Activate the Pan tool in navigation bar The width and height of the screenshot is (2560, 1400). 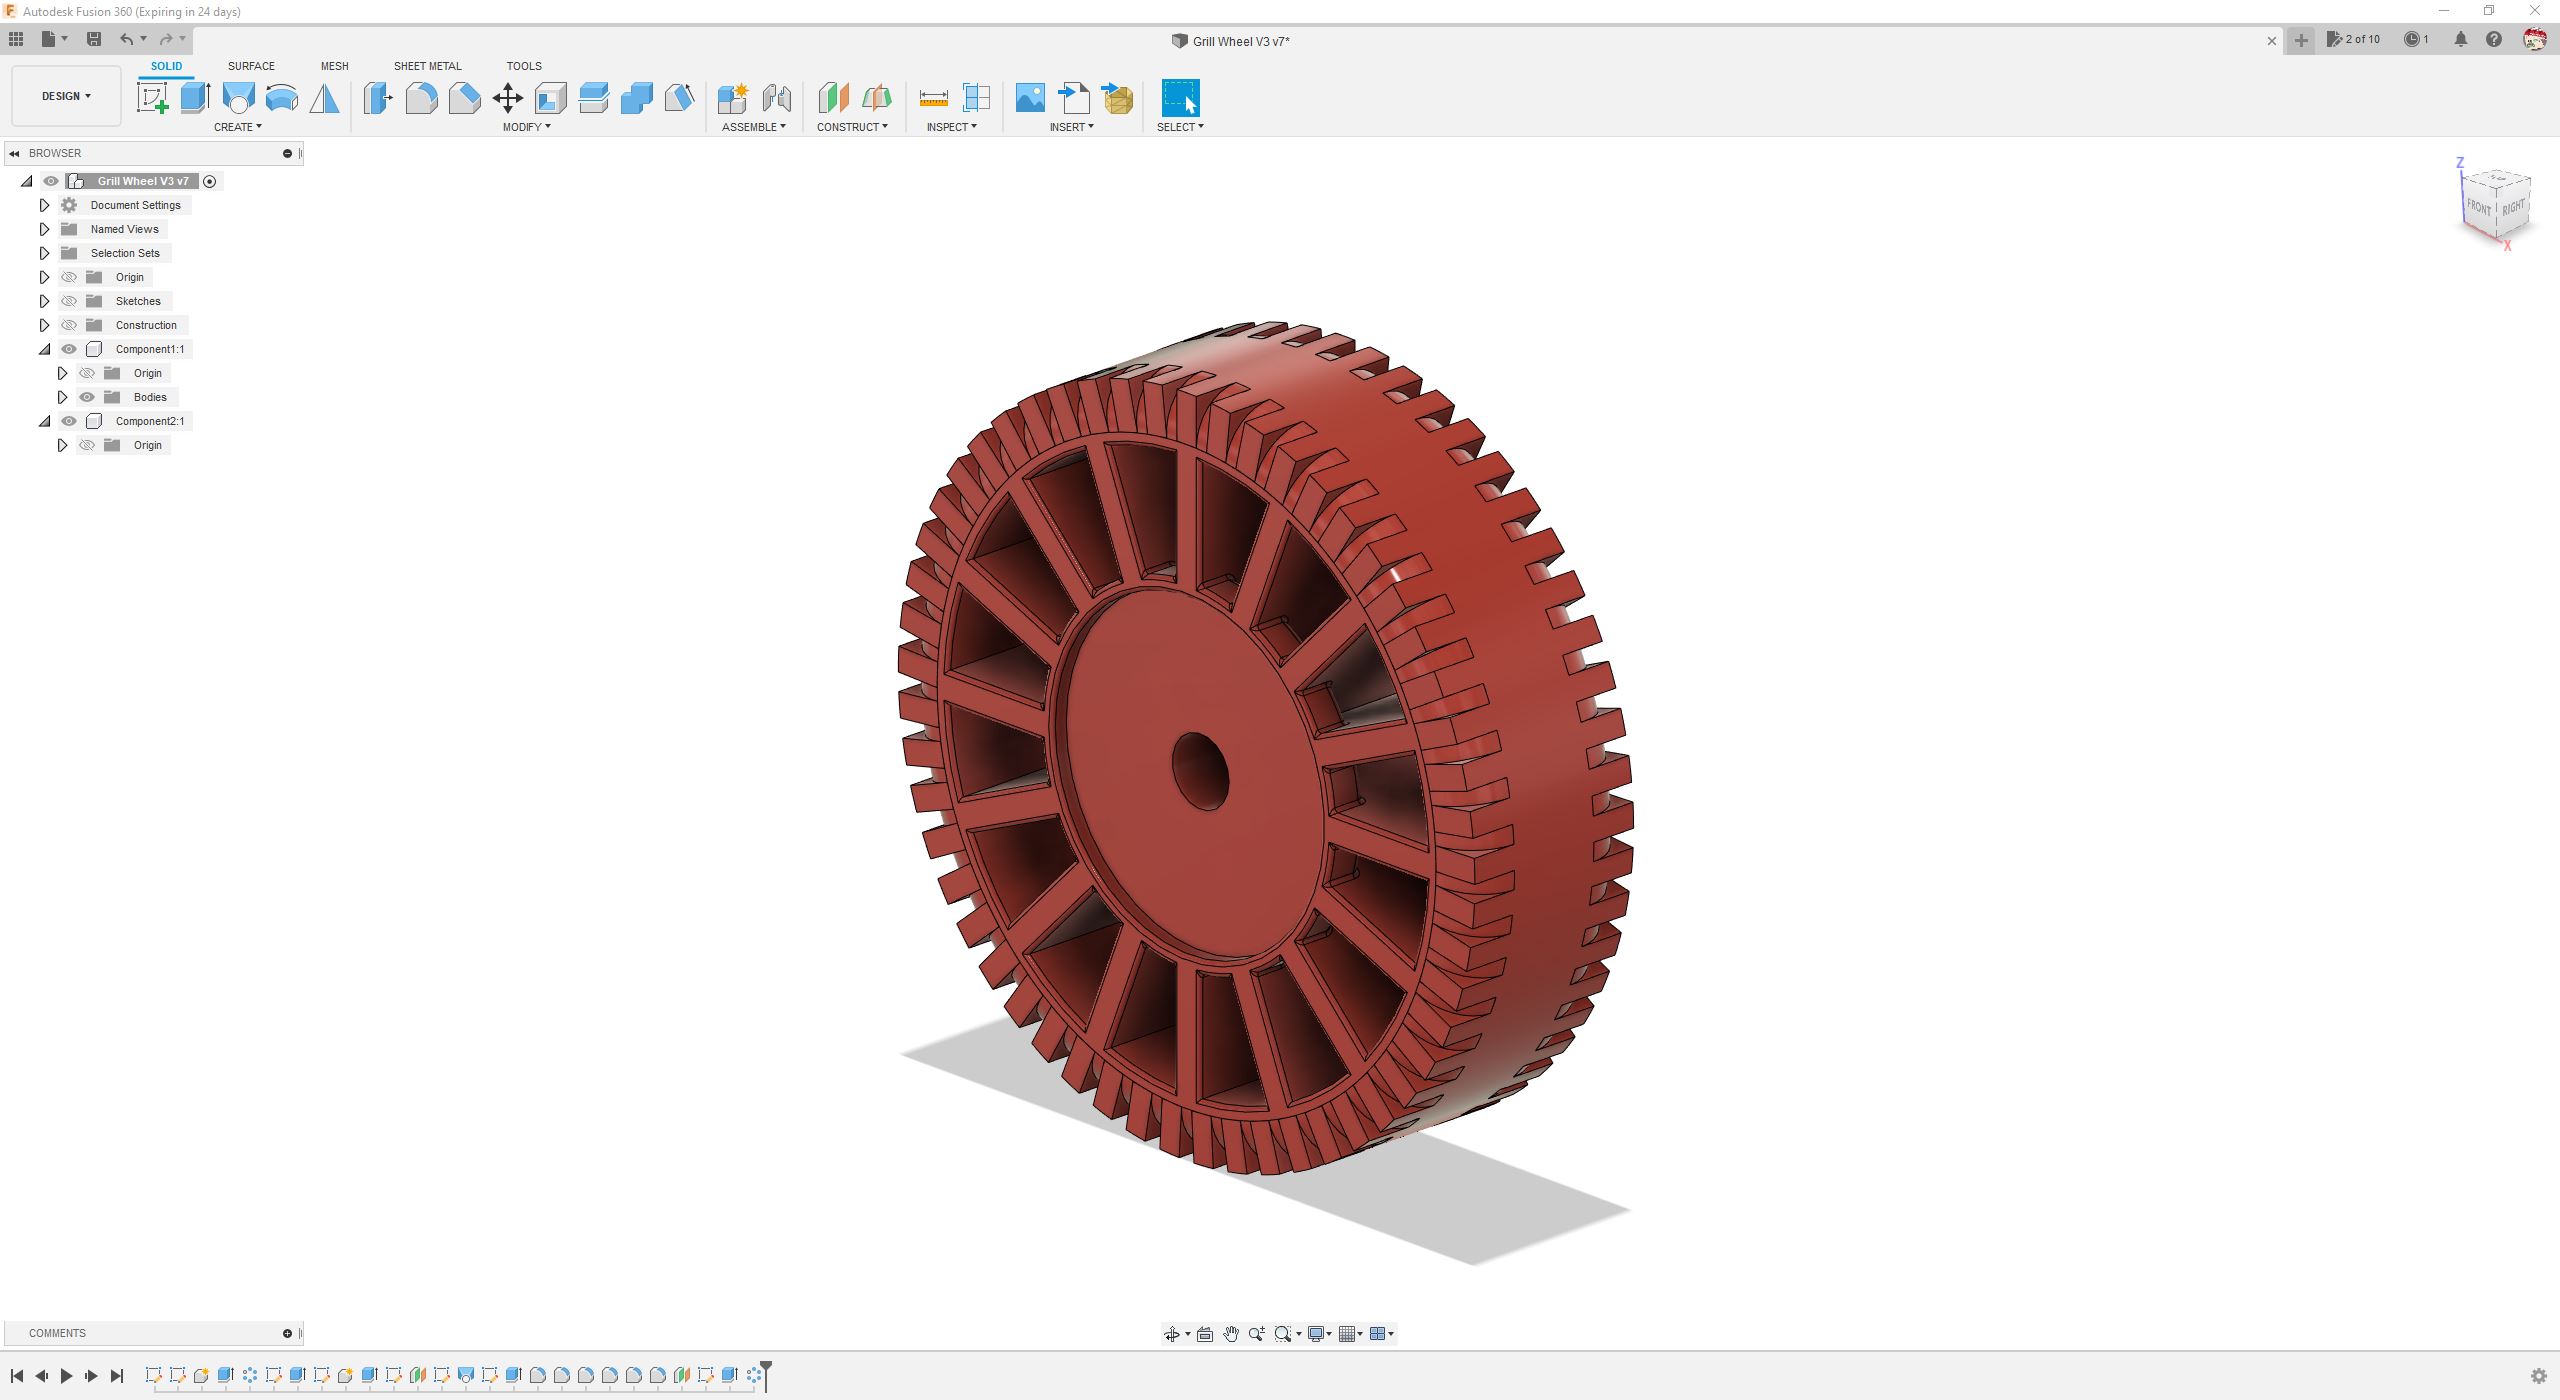(1230, 1333)
